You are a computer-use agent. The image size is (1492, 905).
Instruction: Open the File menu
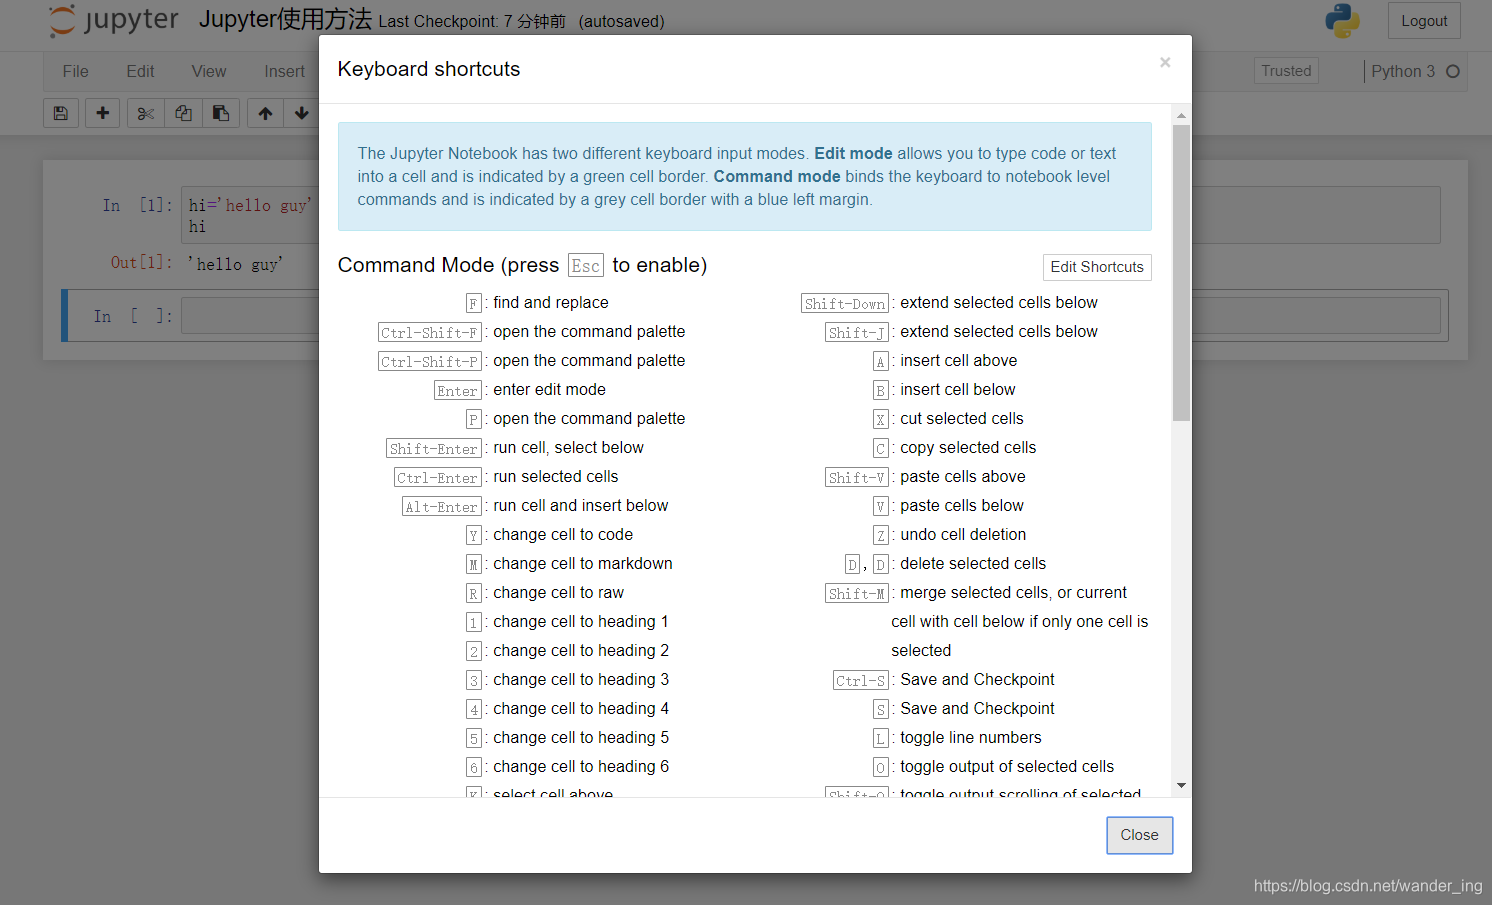point(75,71)
